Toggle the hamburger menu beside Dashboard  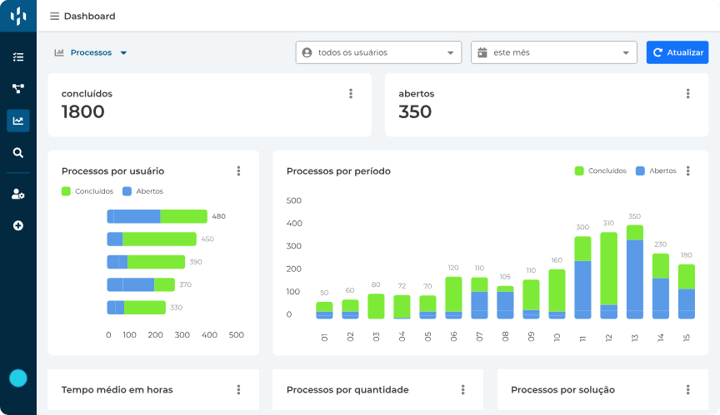[54, 16]
